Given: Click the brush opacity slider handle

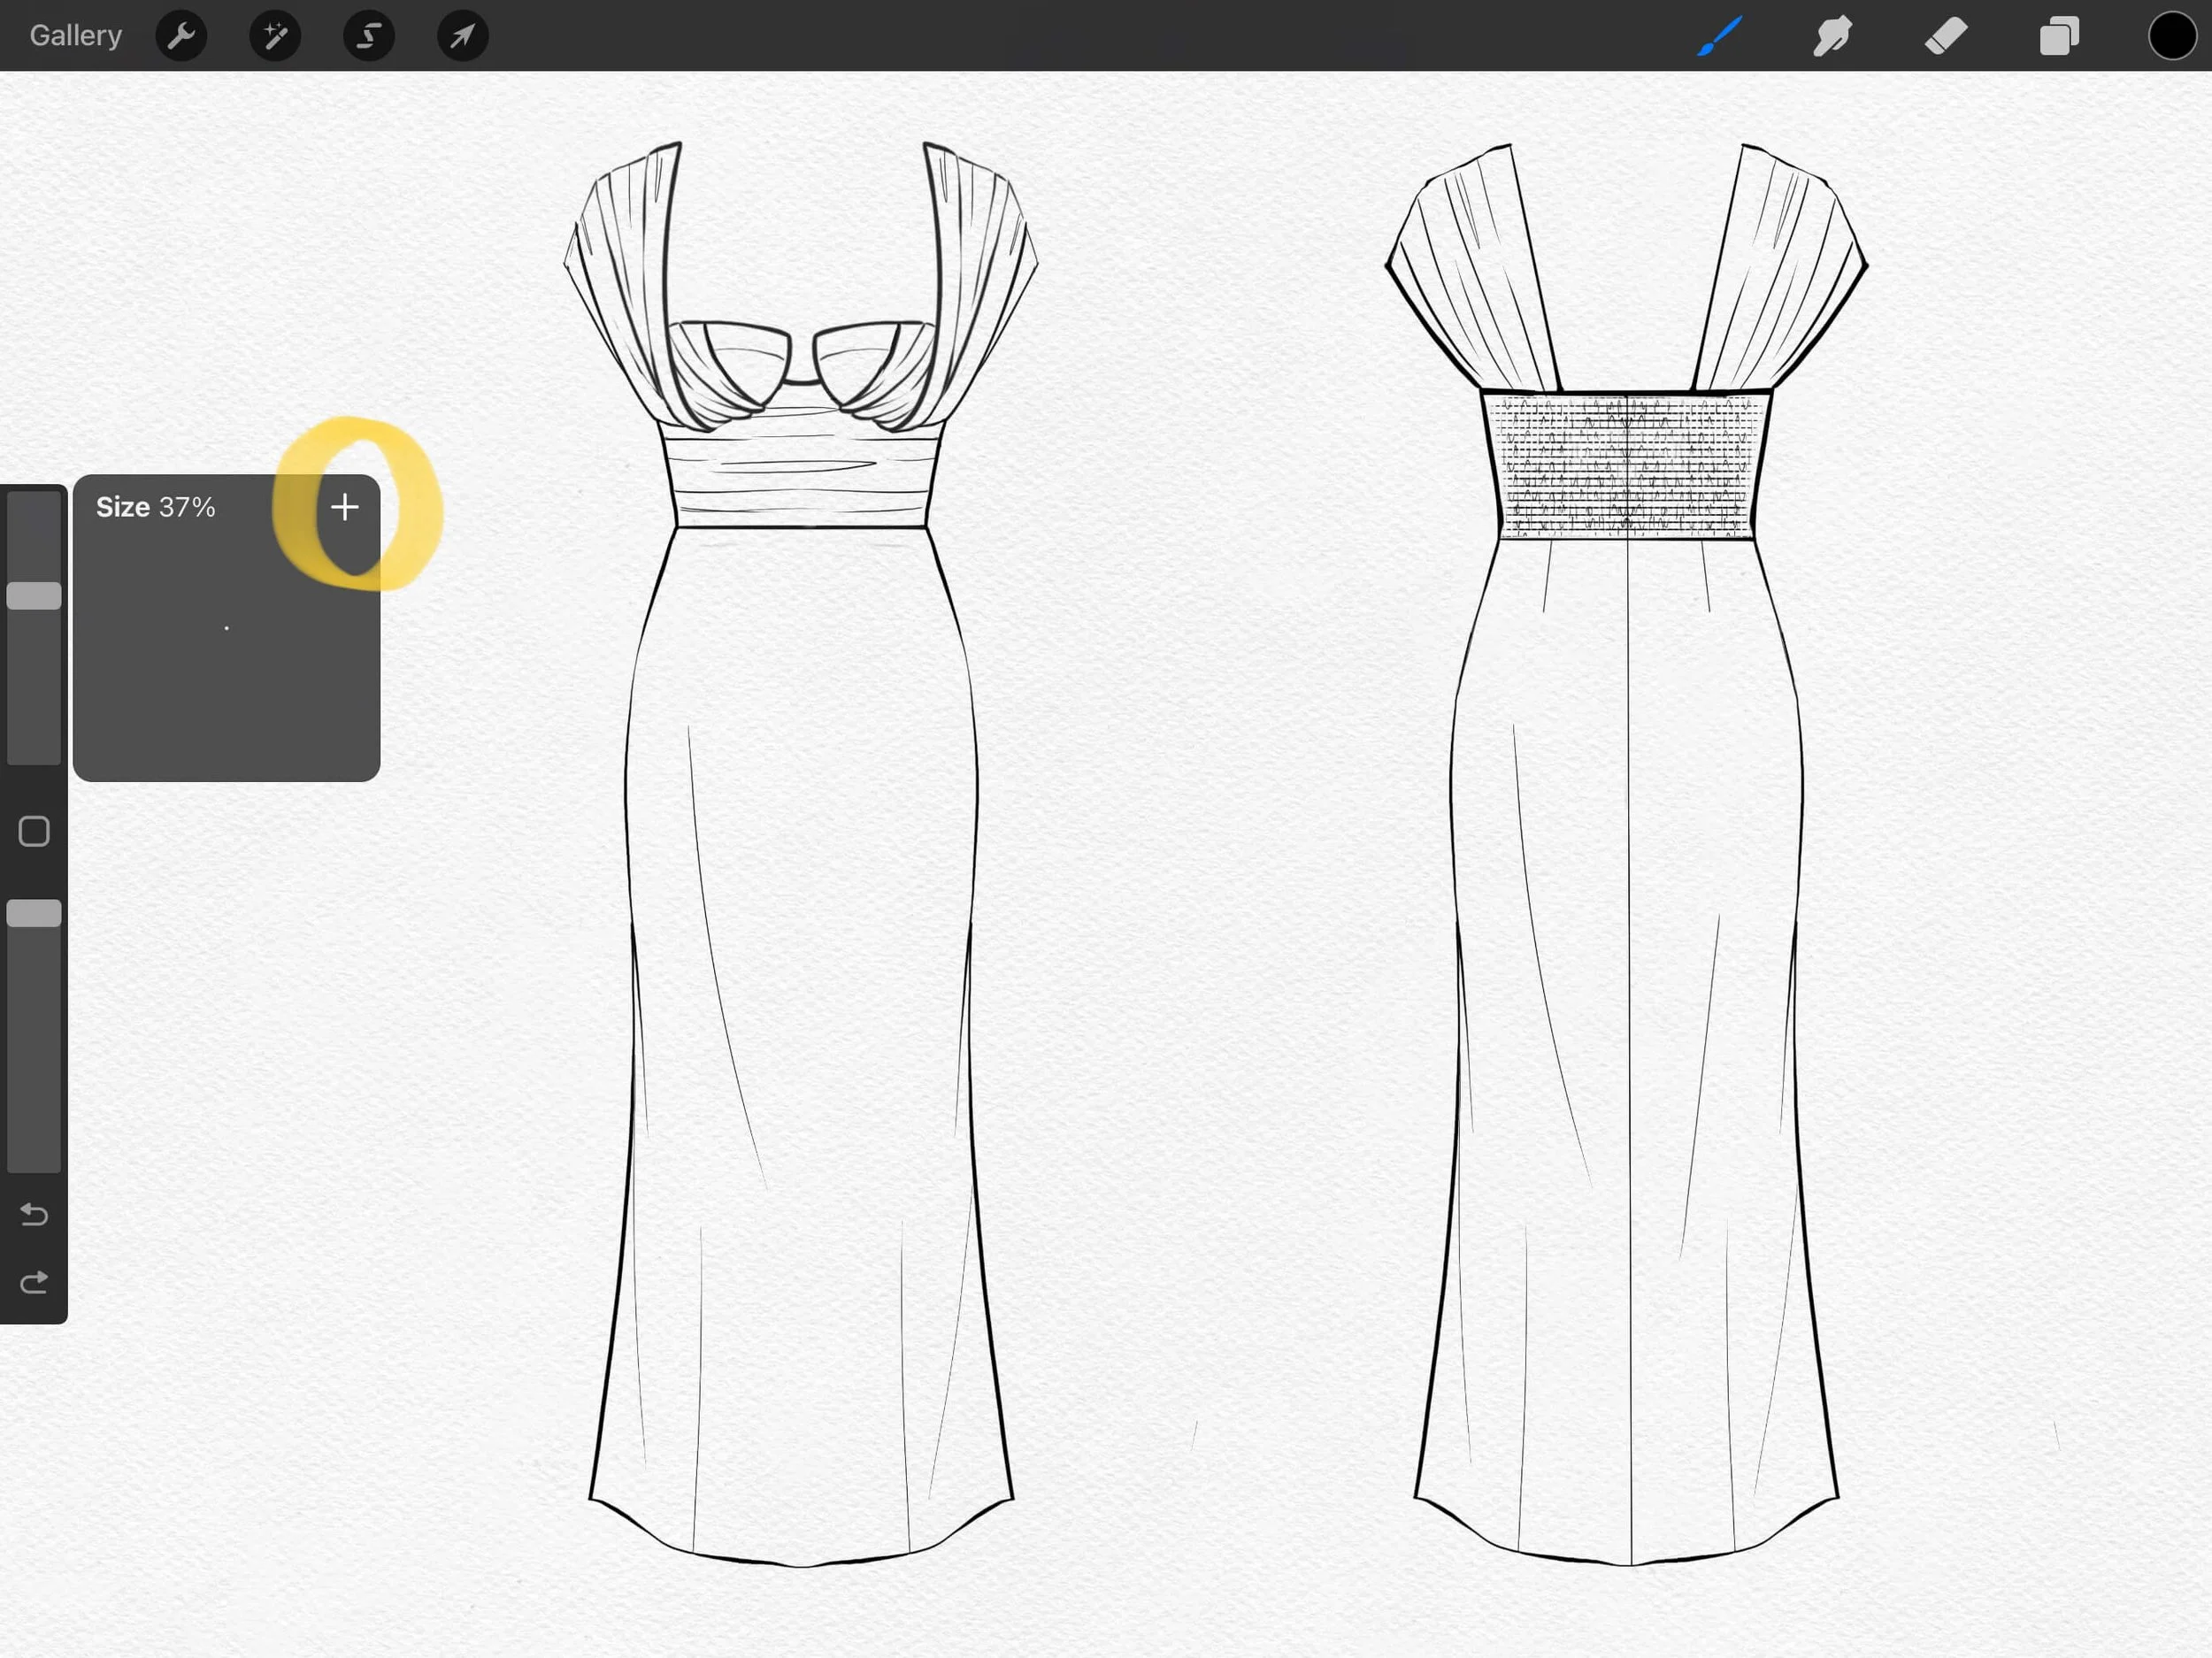Looking at the screenshot, I should pos(34,913).
